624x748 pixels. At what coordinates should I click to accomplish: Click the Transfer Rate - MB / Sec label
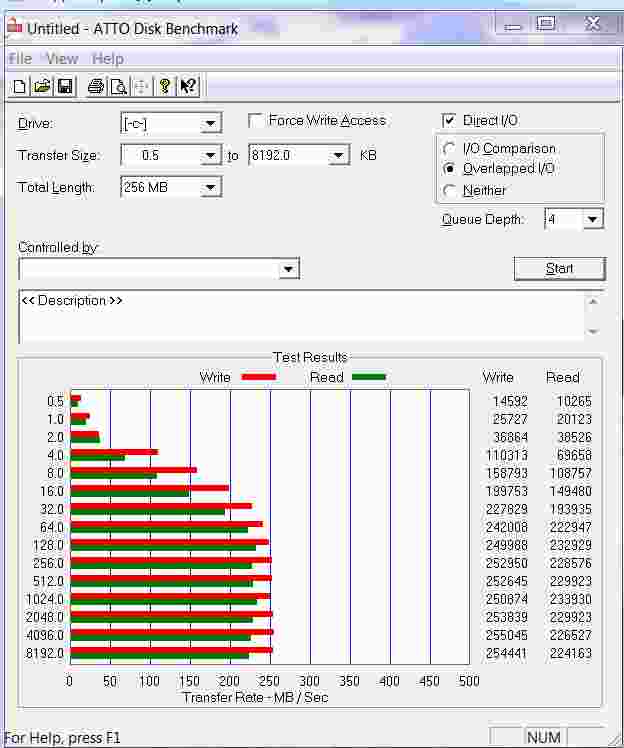tap(255, 697)
